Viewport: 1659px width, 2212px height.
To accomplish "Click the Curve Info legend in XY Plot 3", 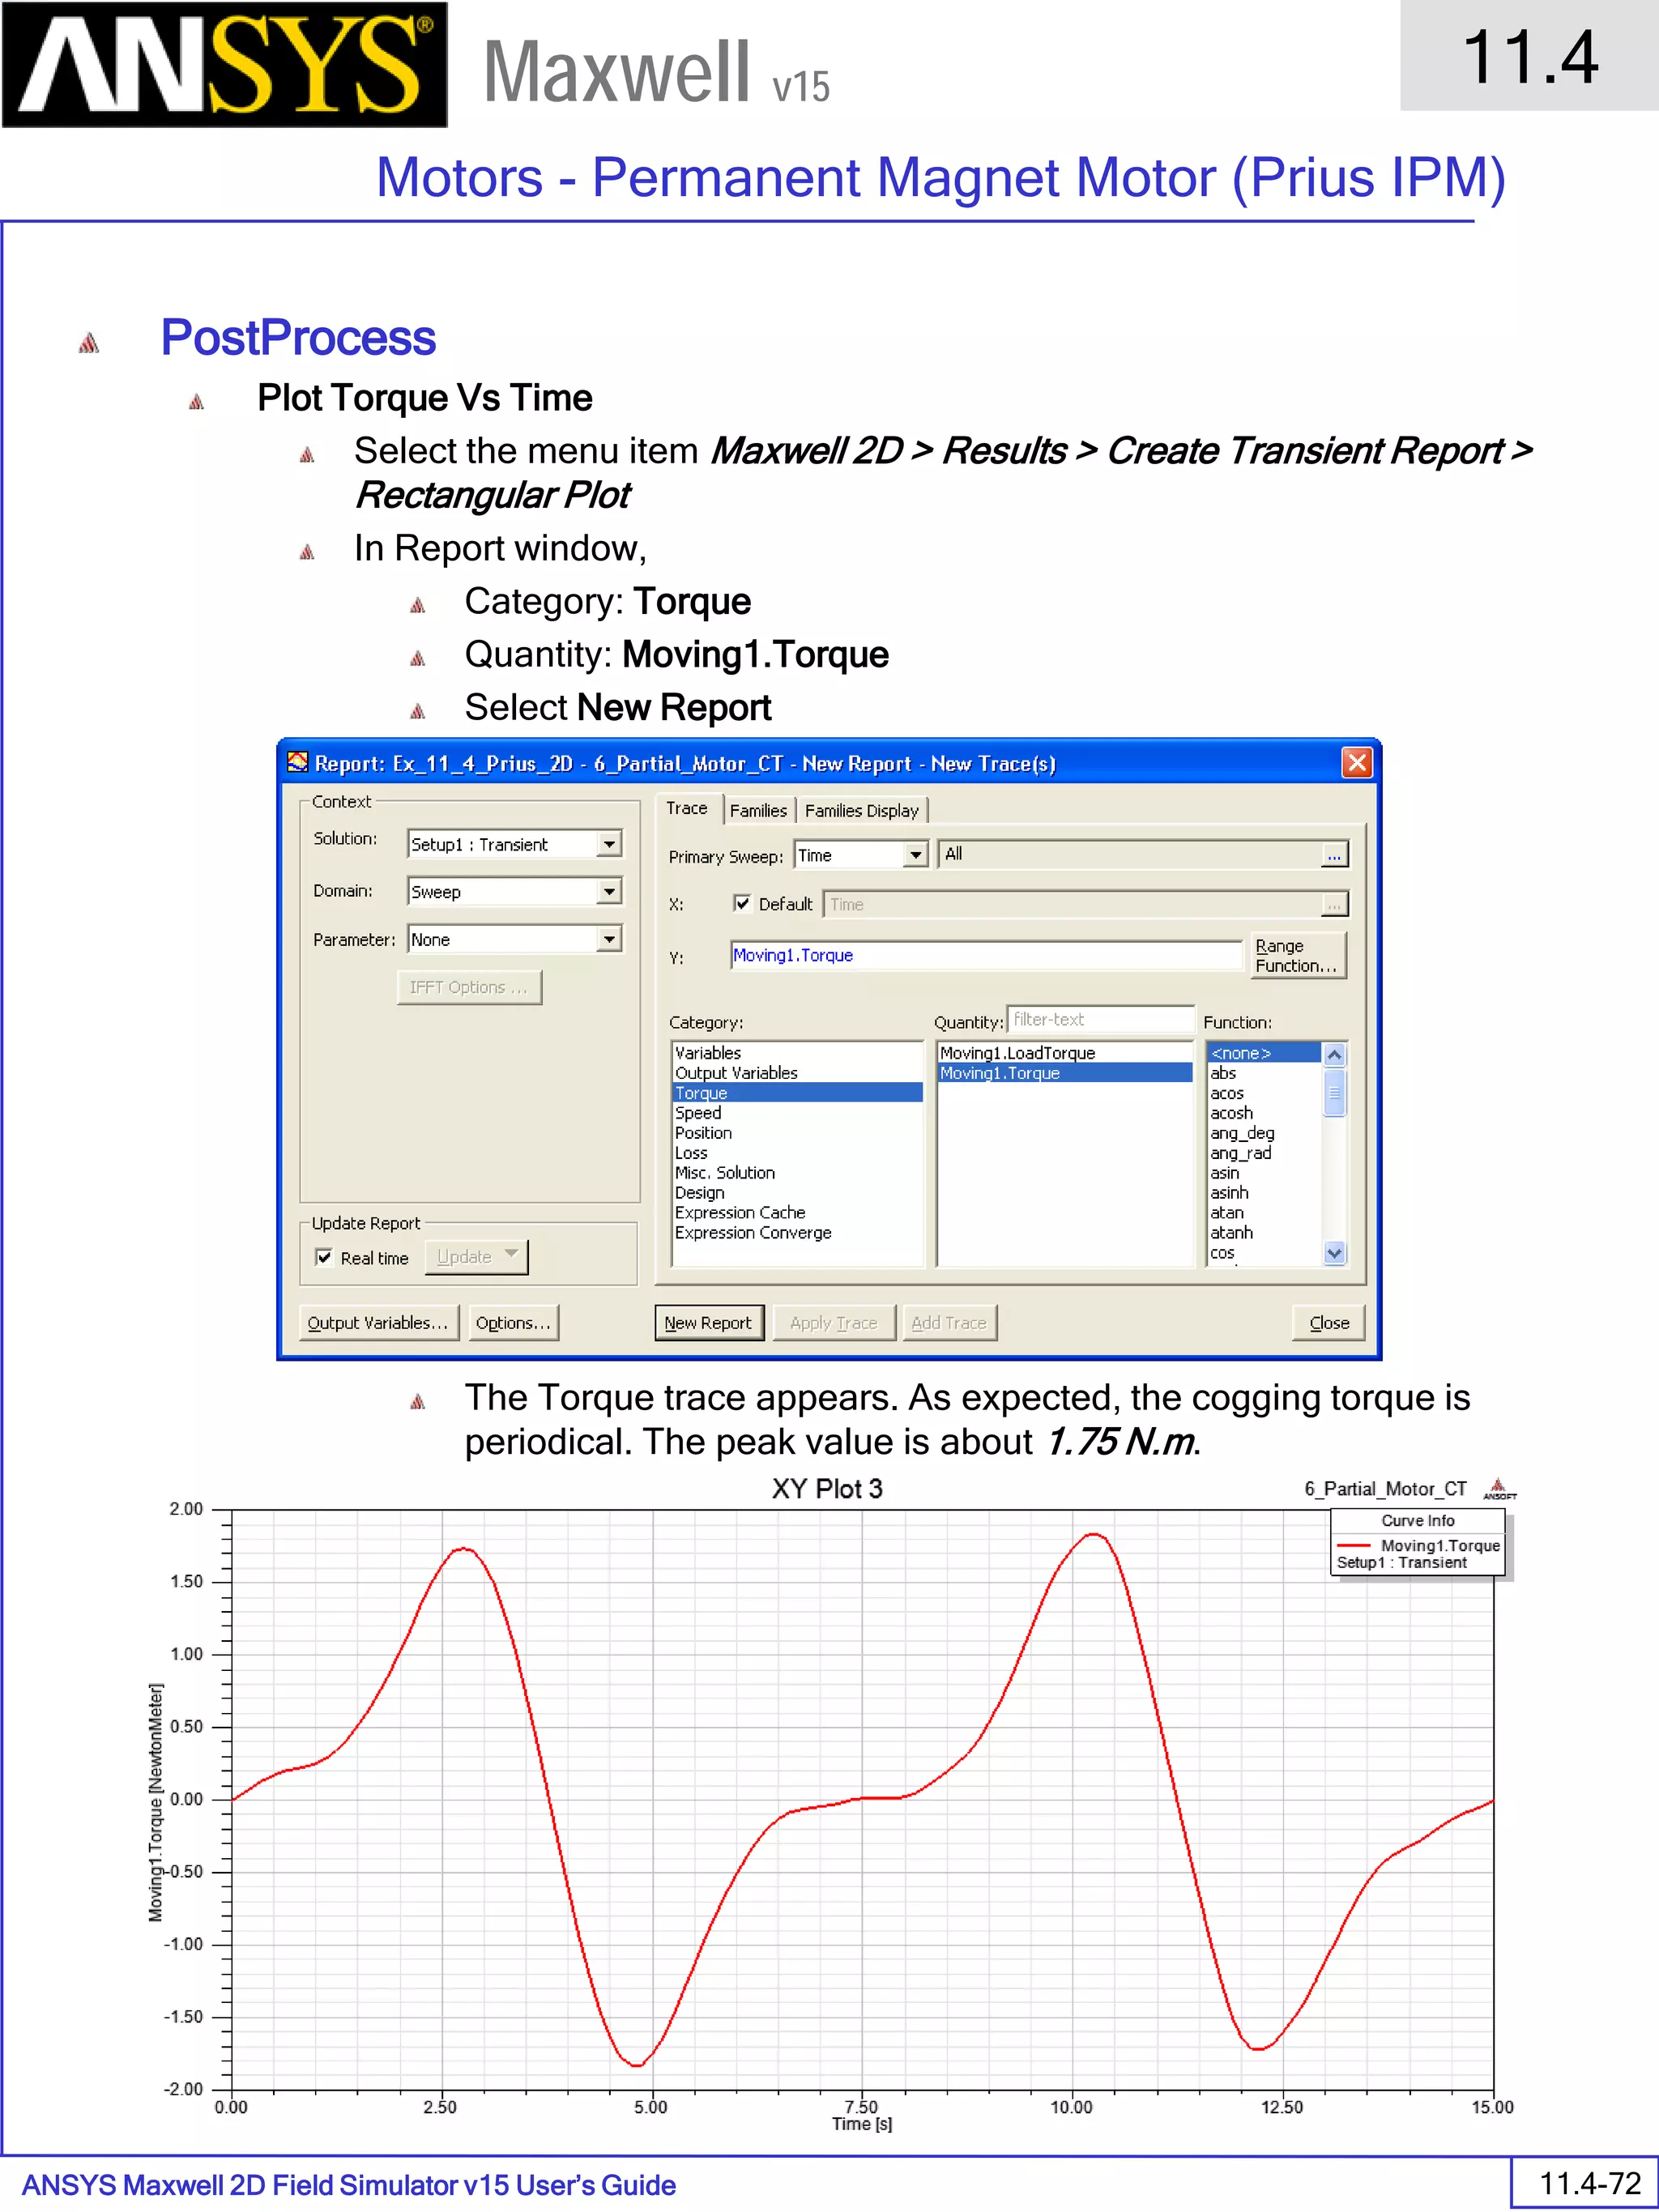I will click(1417, 1542).
